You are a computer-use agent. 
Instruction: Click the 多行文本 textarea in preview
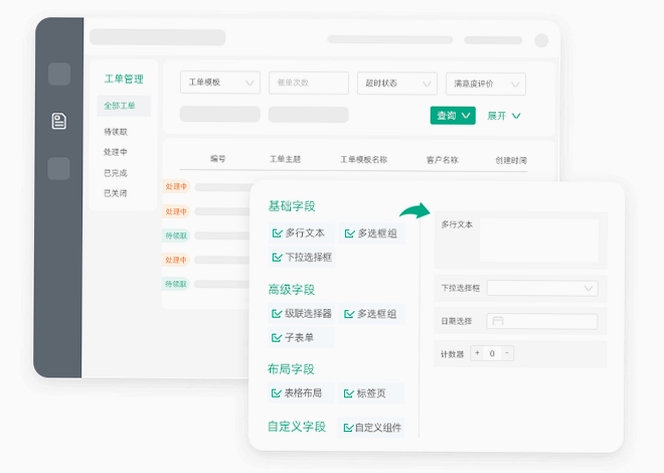pos(539,240)
